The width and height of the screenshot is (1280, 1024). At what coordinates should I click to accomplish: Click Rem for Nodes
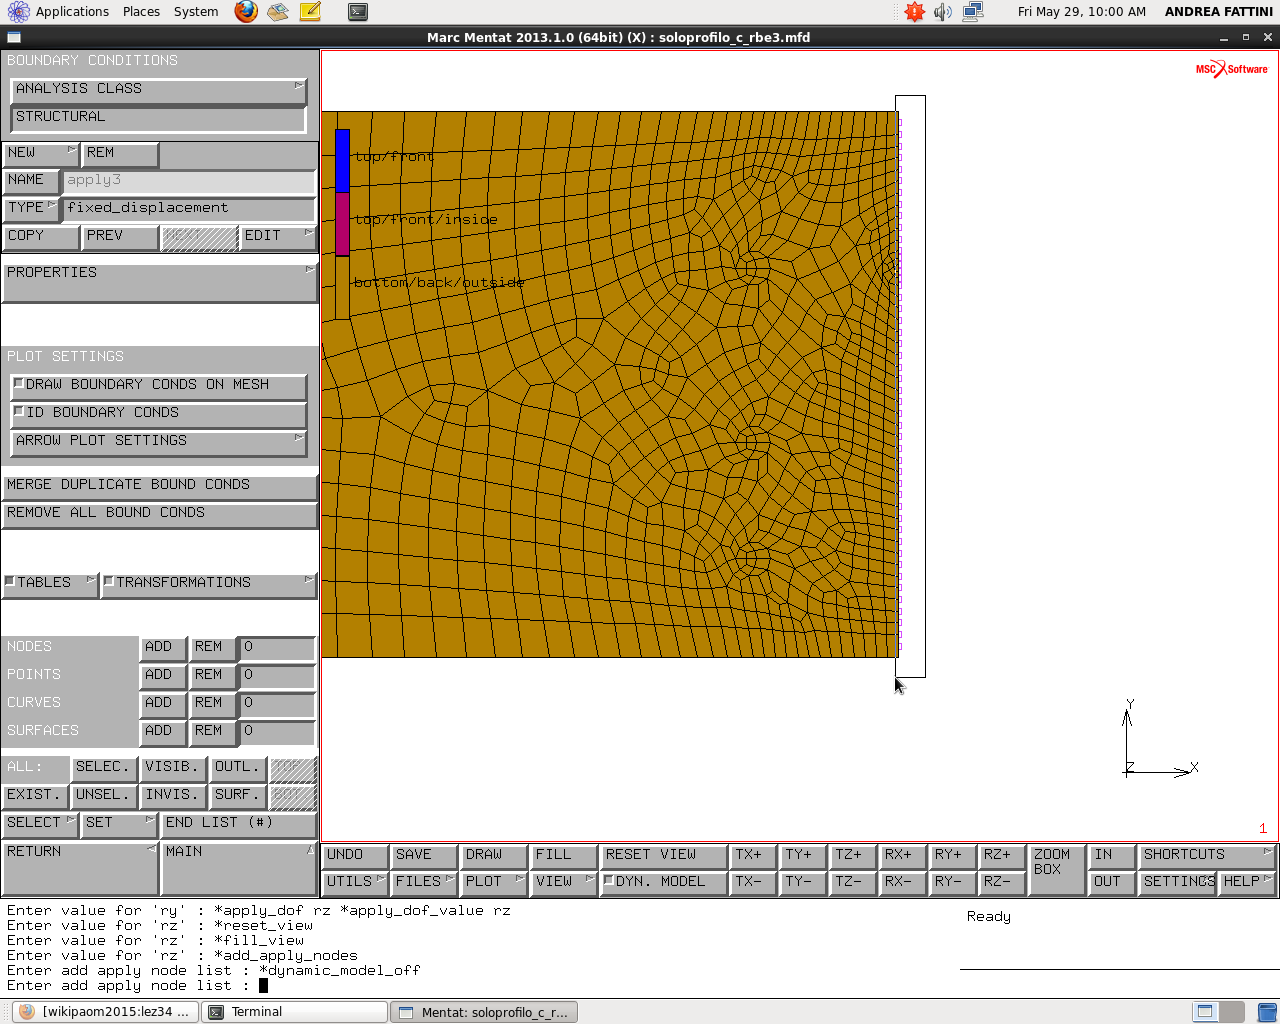(212, 648)
